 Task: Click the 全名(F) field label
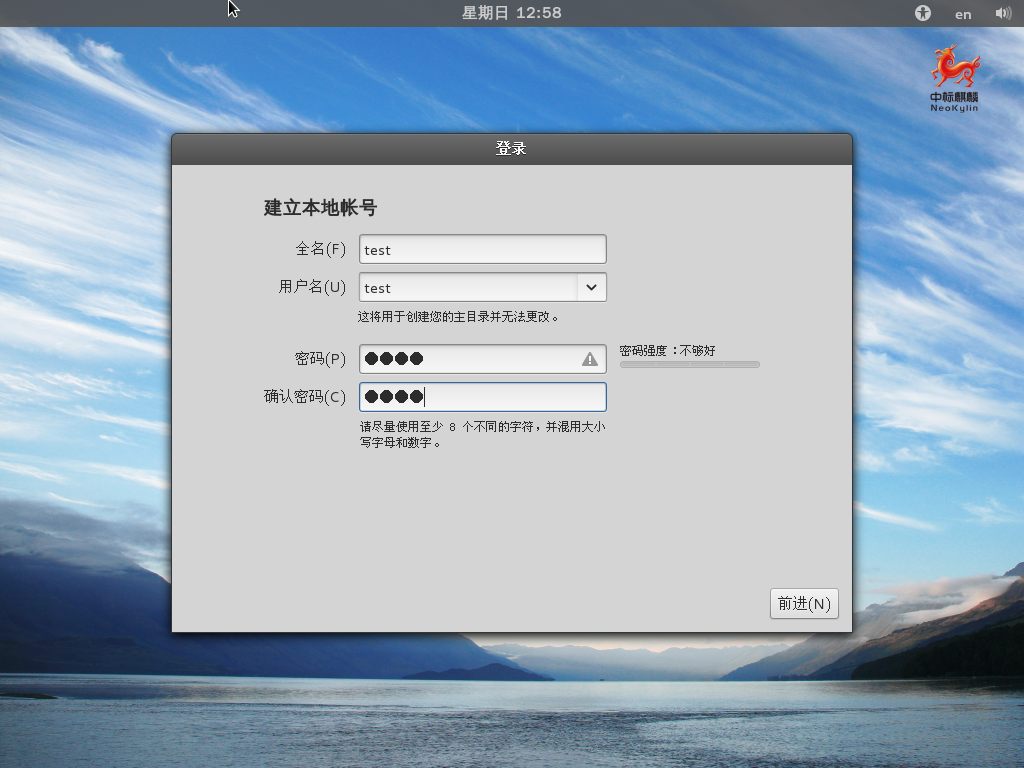[x=321, y=249]
